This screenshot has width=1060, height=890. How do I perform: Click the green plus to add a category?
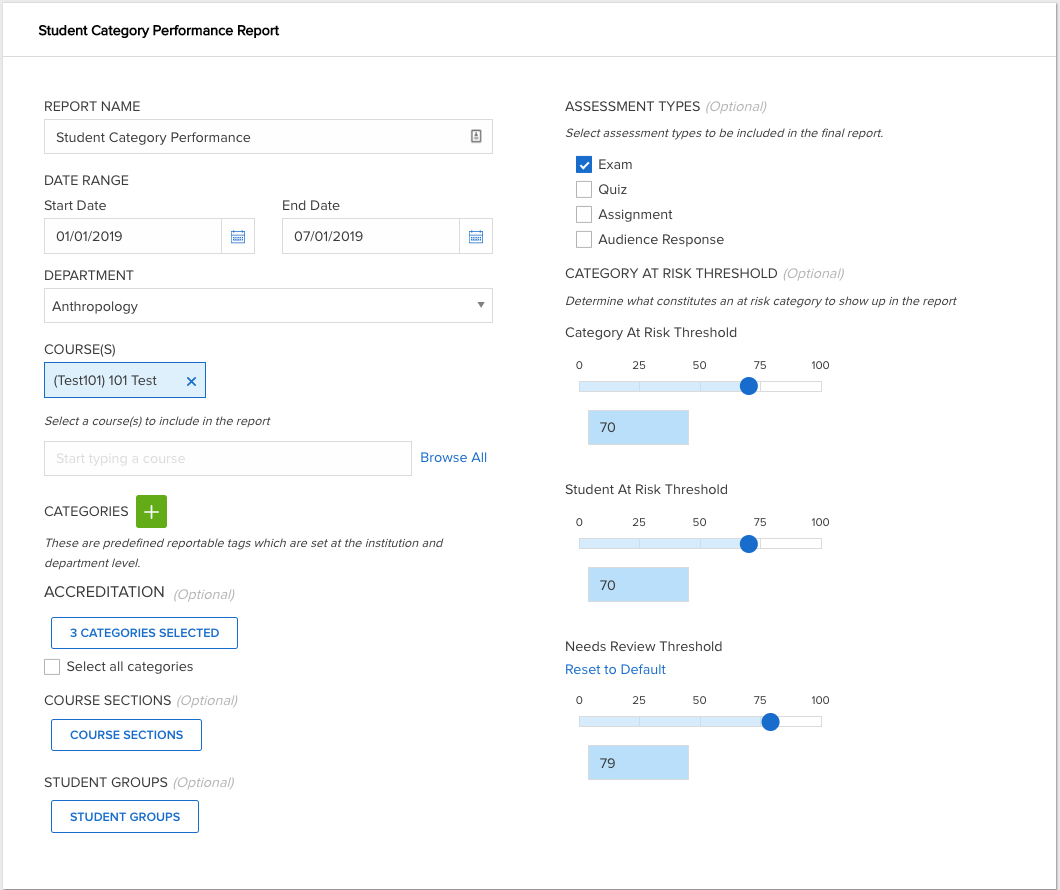click(x=151, y=511)
